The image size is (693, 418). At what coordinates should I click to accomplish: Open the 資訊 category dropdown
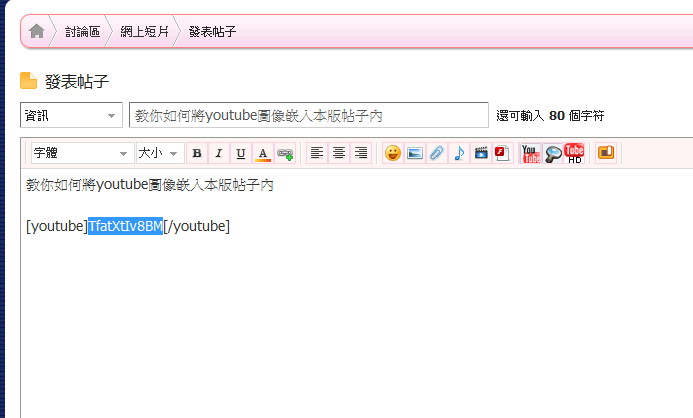71,115
